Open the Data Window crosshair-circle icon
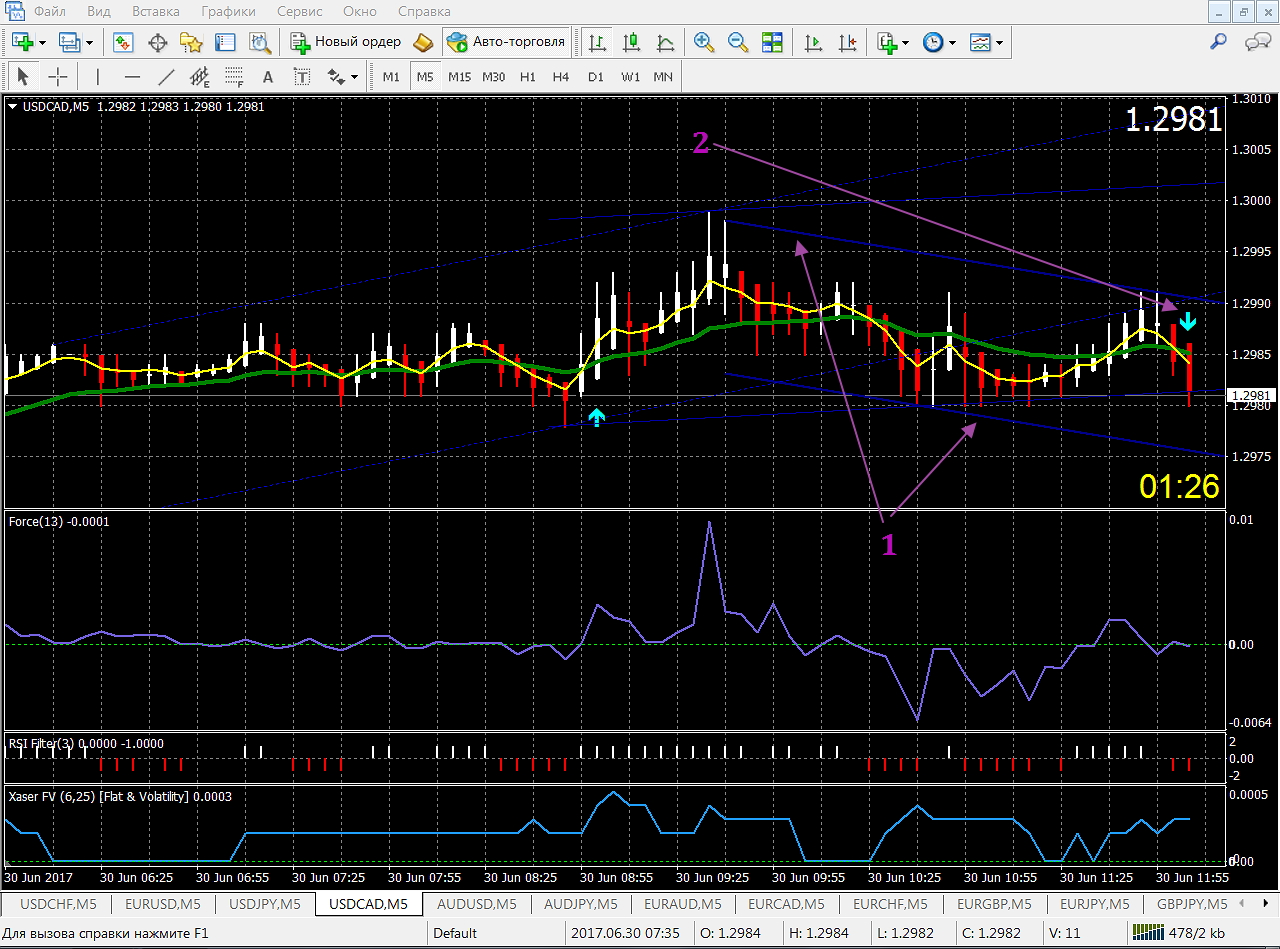Viewport: 1280px width, 949px height. coord(157,42)
